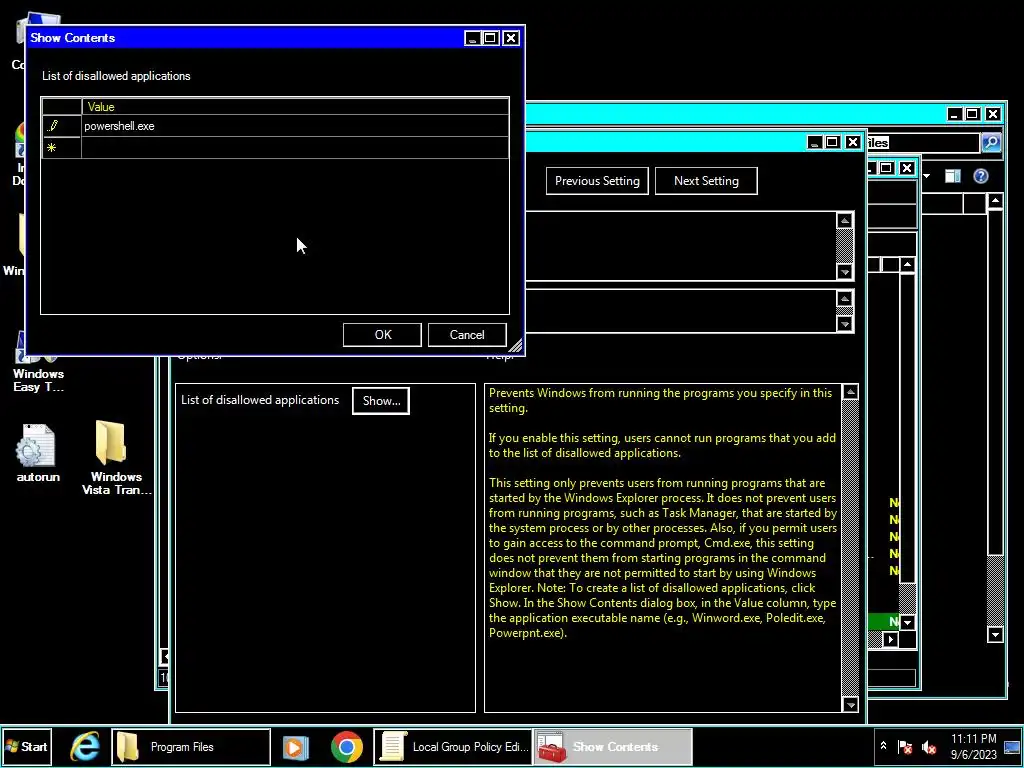The height and width of the screenshot is (768, 1024).
Task: Click up arrow of second policy text box
Action: pos(844,298)
